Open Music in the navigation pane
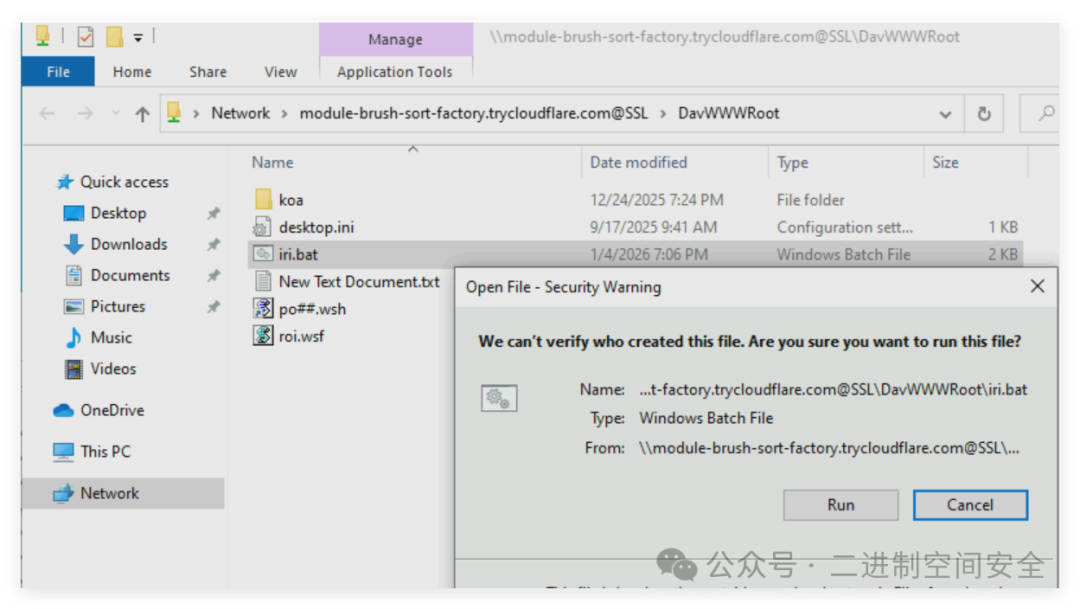The image size is (1080, 609). coord(110,337)
